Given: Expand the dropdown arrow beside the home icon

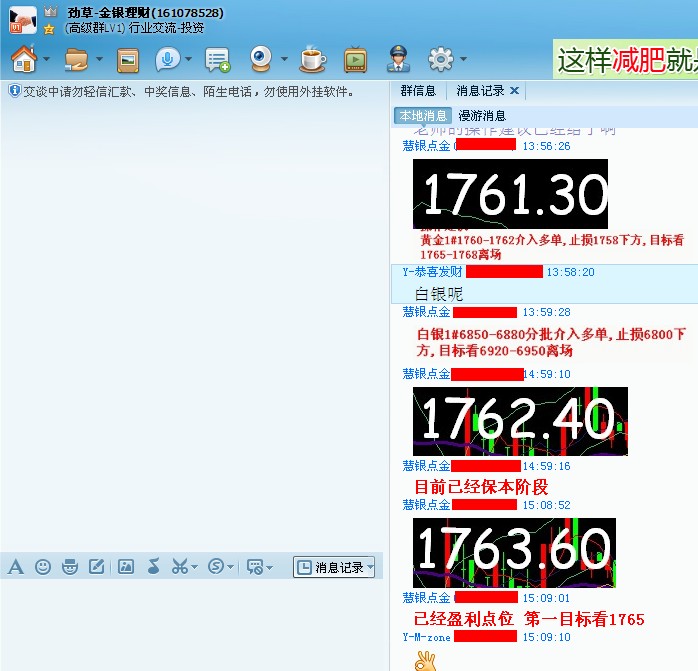Looking at the screenshot, I should (x=46, y=61).
